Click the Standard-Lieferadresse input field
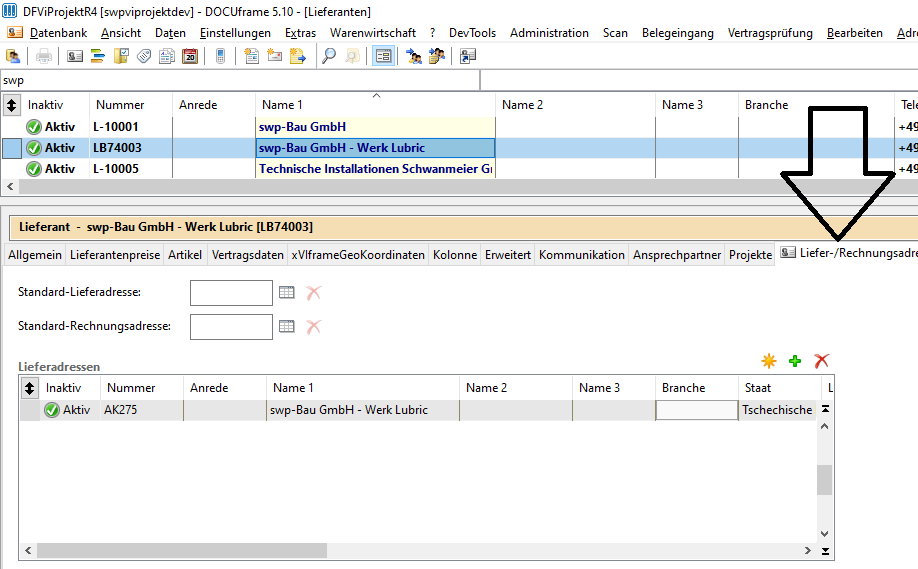The image size is (918, 569). [x=231, y=293]
